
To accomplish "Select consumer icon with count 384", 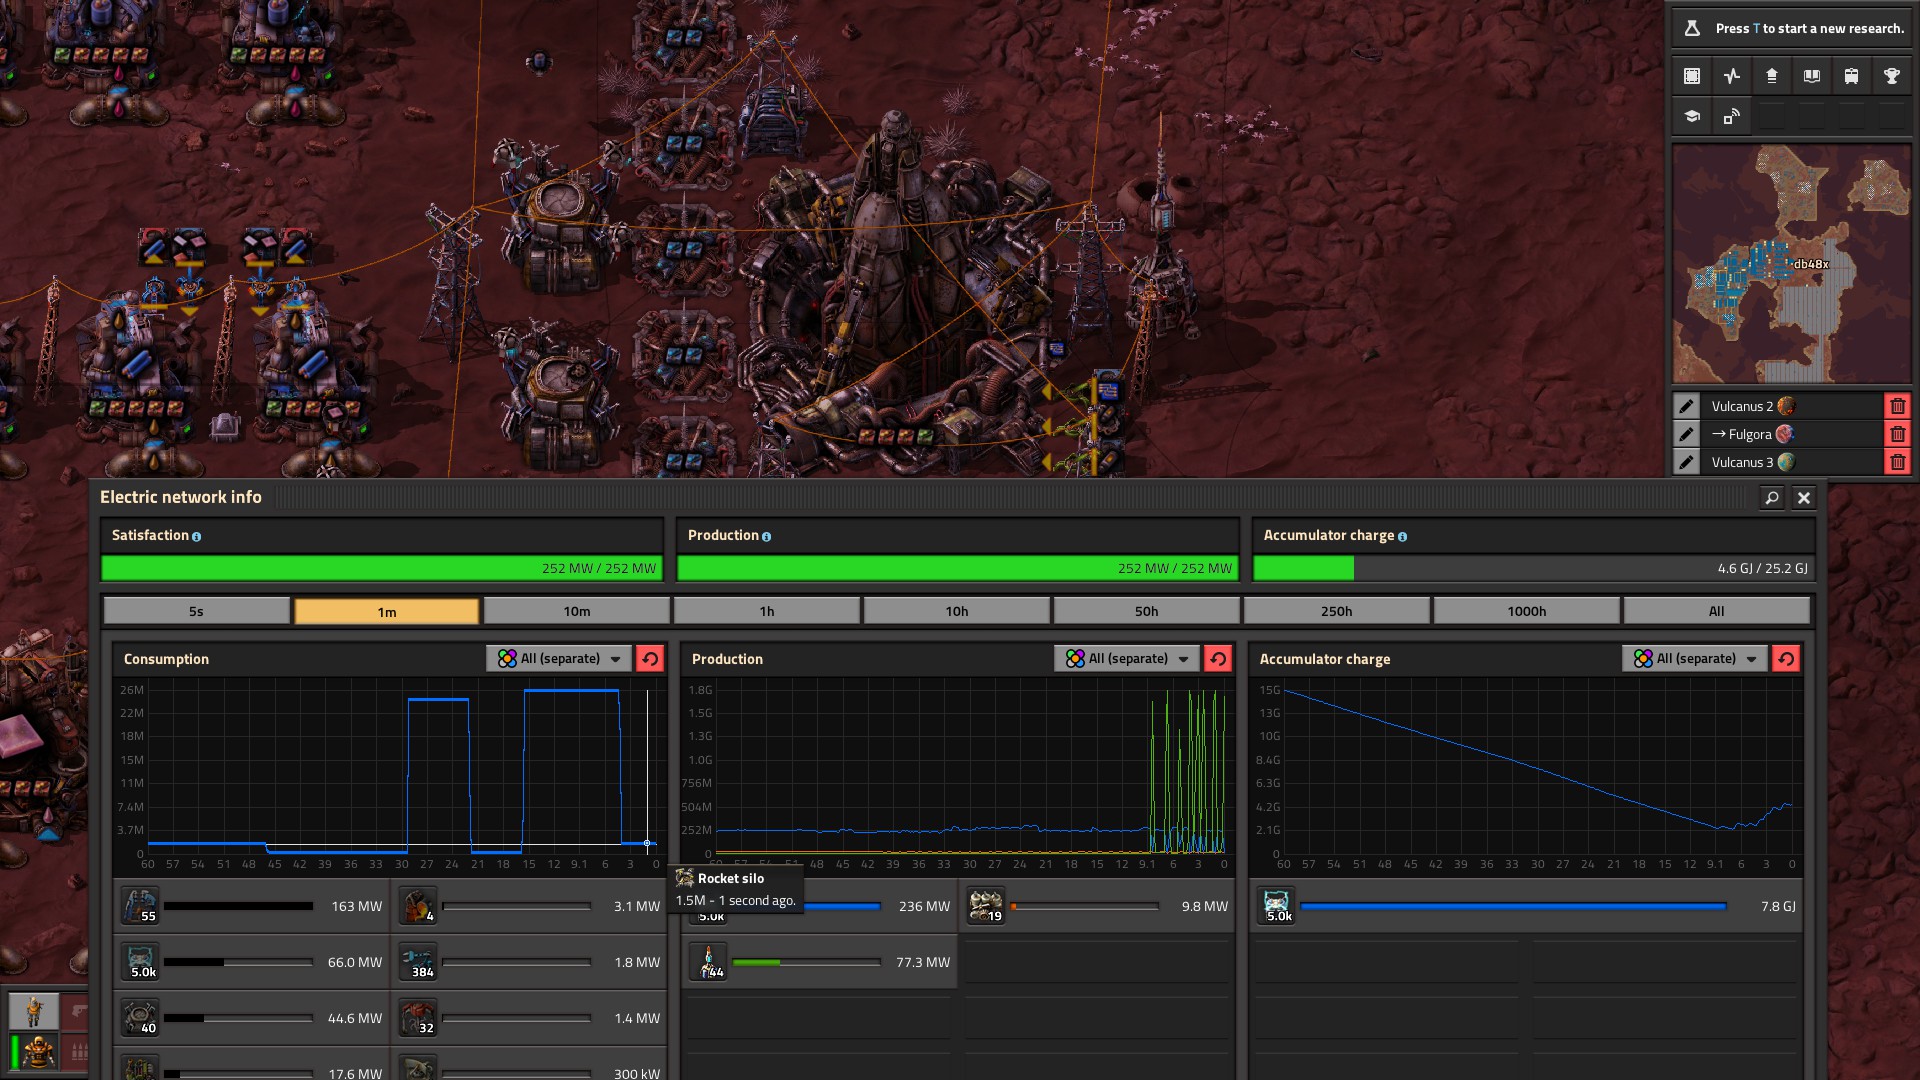I will click(x=418, y=962).
